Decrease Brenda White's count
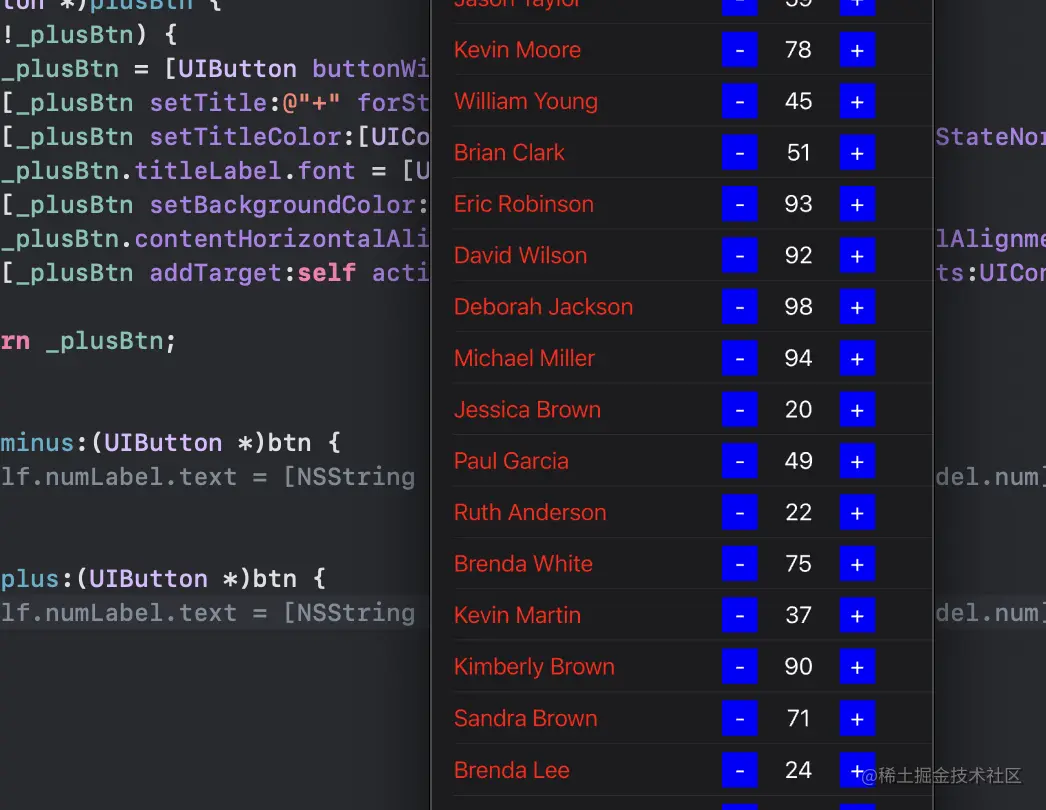 739,564
